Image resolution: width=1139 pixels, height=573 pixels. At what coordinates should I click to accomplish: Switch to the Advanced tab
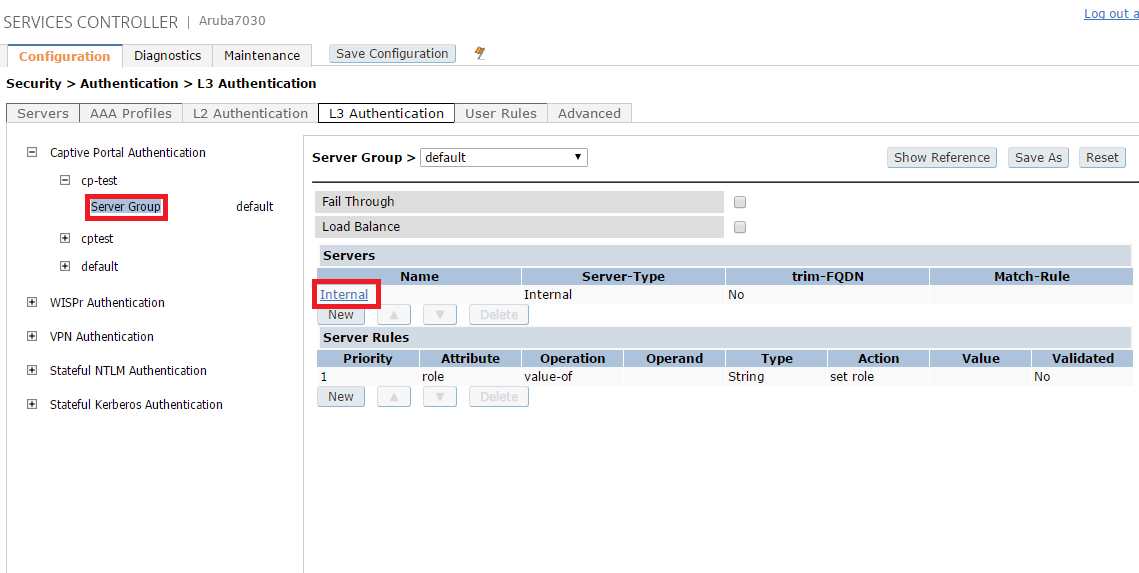tap(589, 113)
